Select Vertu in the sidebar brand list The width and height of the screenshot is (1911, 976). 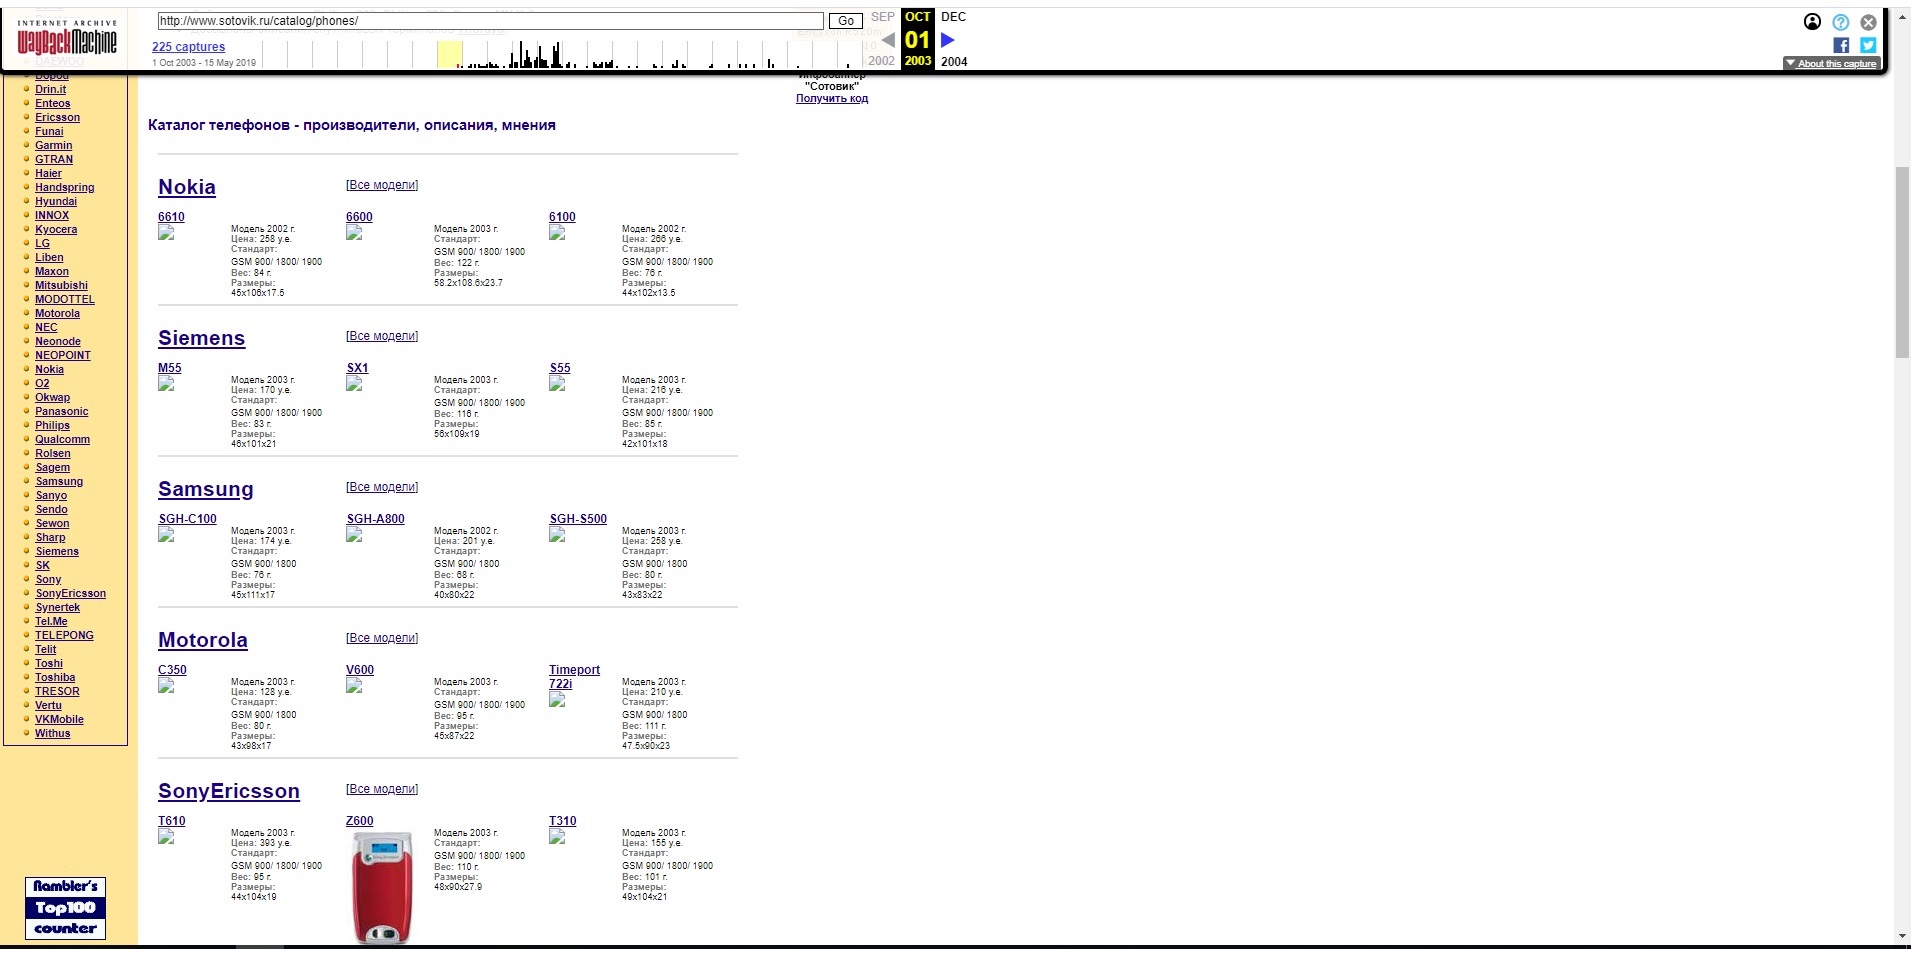tap(48, 705)
